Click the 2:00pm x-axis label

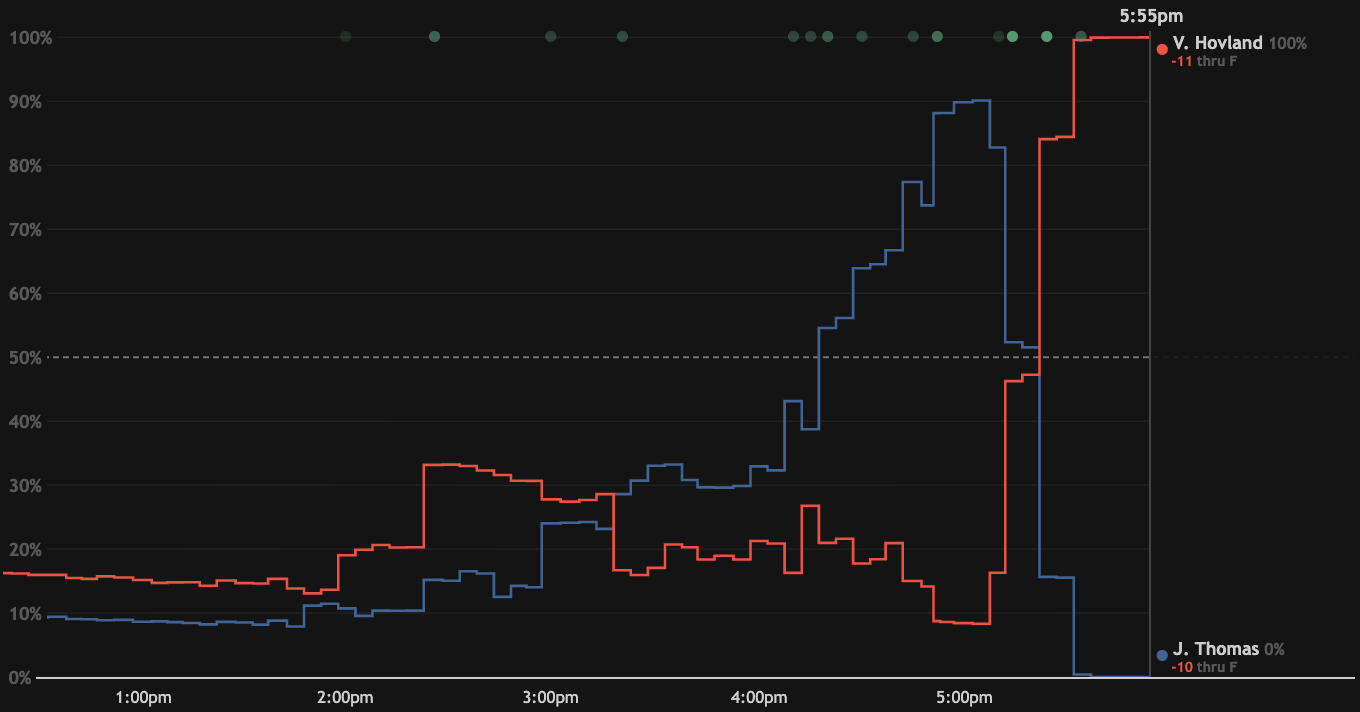(345, 696)
